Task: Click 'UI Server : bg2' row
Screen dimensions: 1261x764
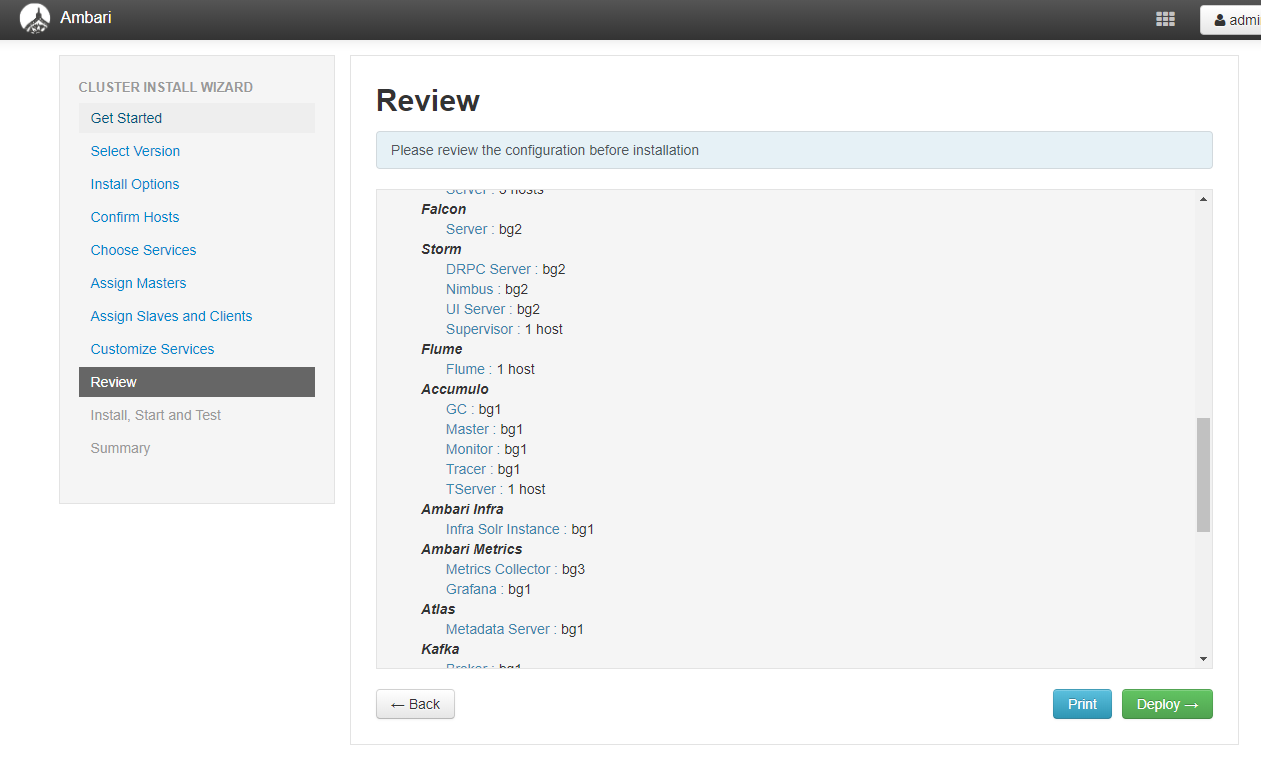Action: click(x=493, y=309)
